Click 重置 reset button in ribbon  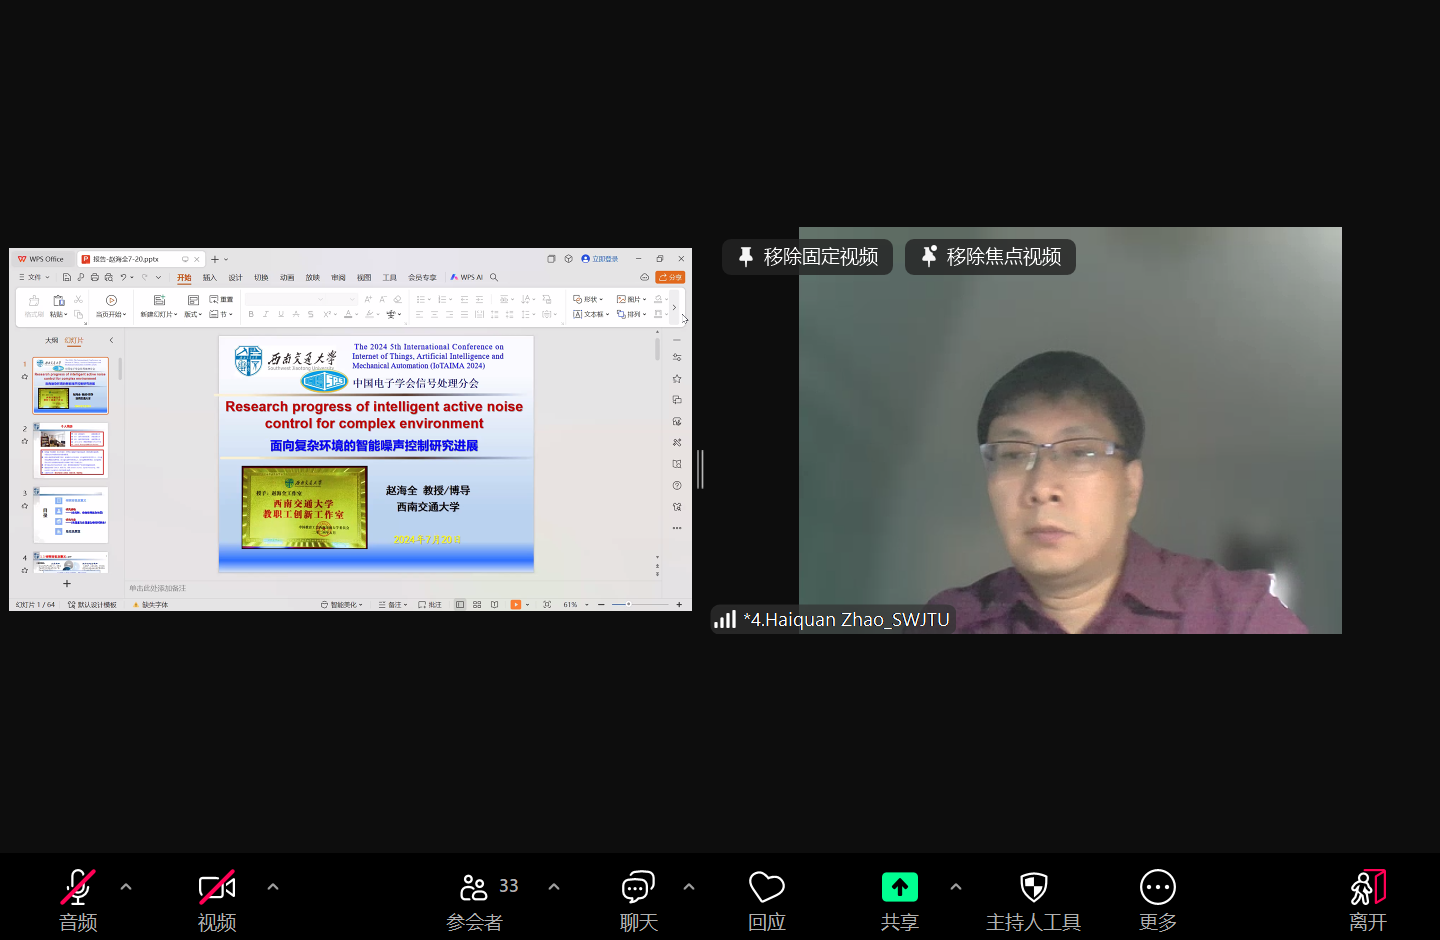point(221,299)
